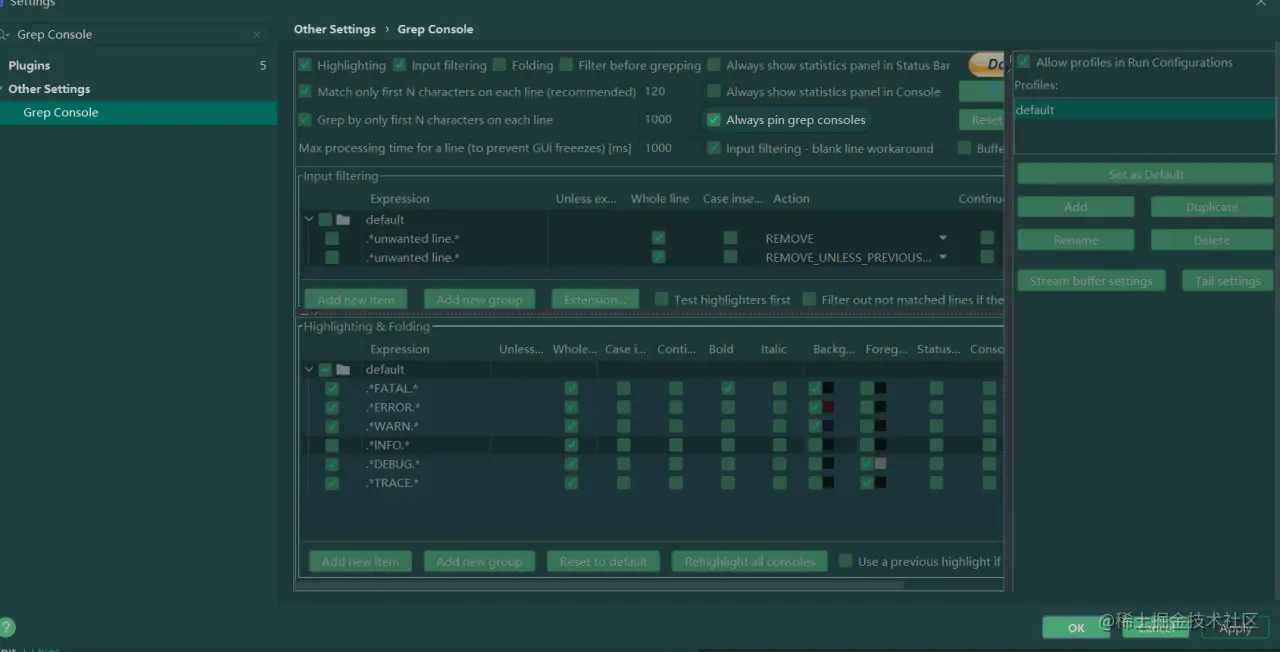Open Tail settings

[1228, 281]
